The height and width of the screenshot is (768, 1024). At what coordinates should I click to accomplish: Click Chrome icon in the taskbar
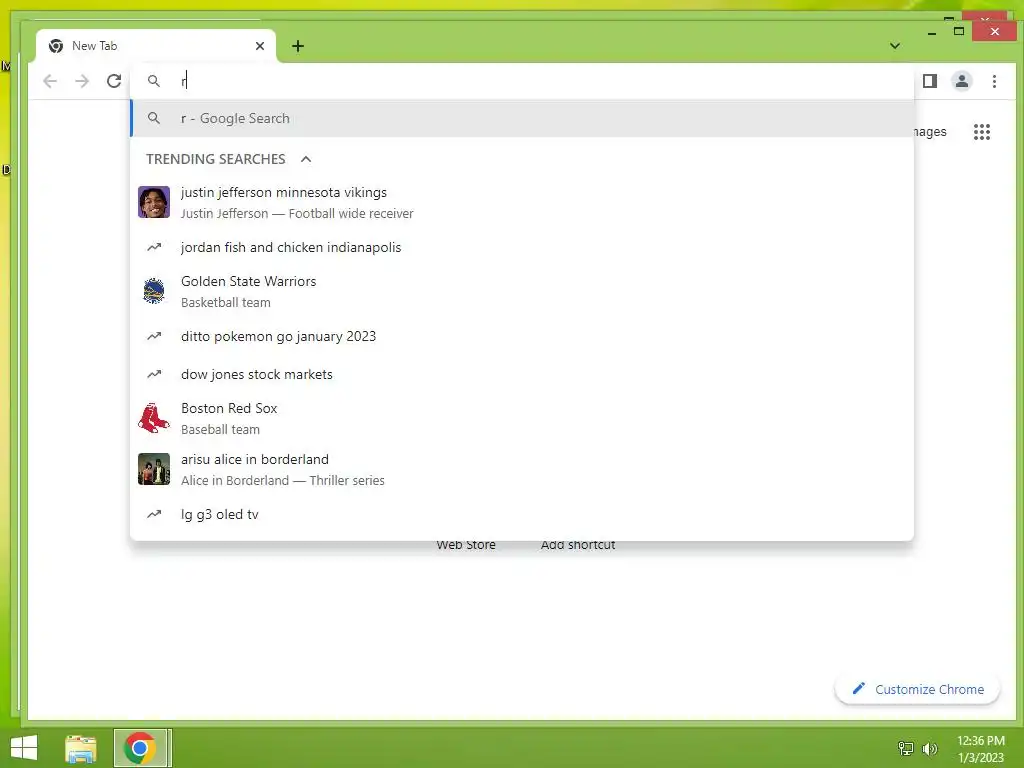click(140, 748)
